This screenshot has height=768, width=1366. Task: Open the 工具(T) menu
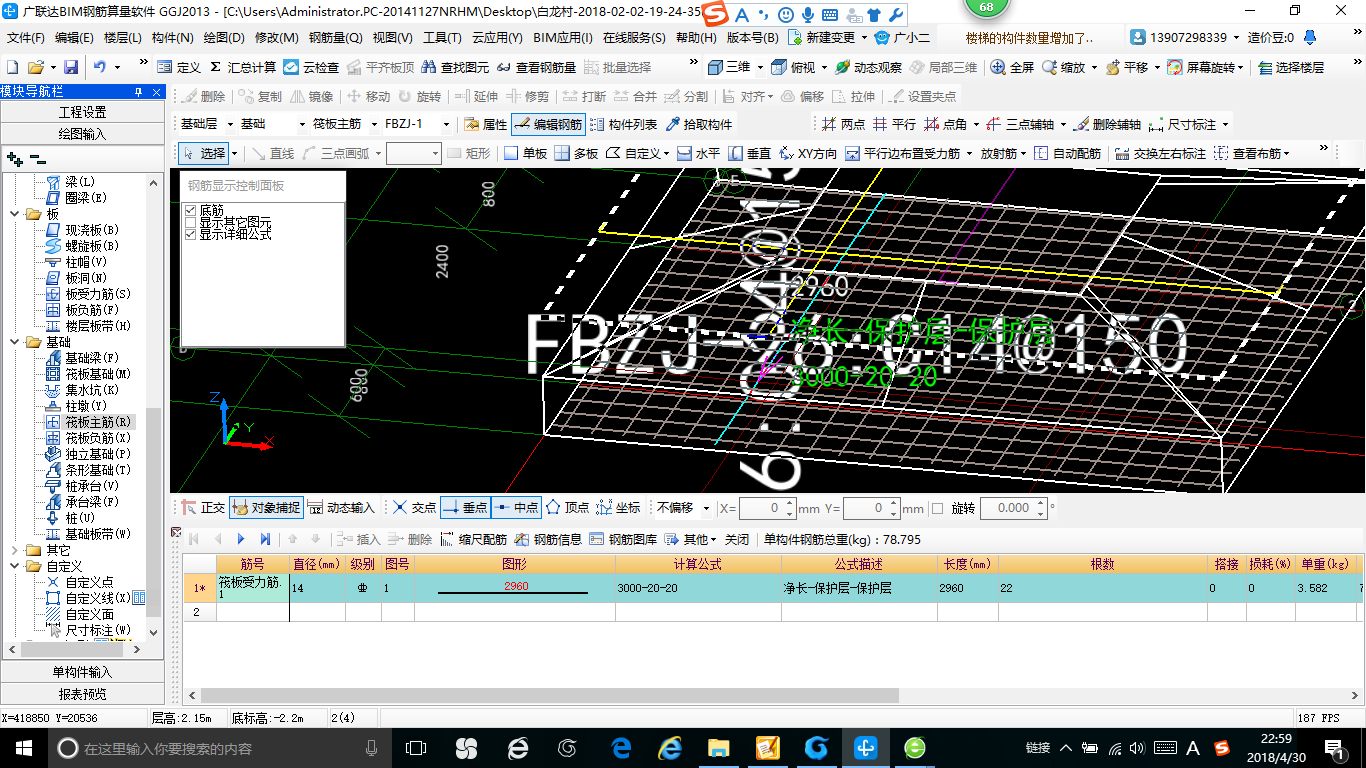point(442,38)
